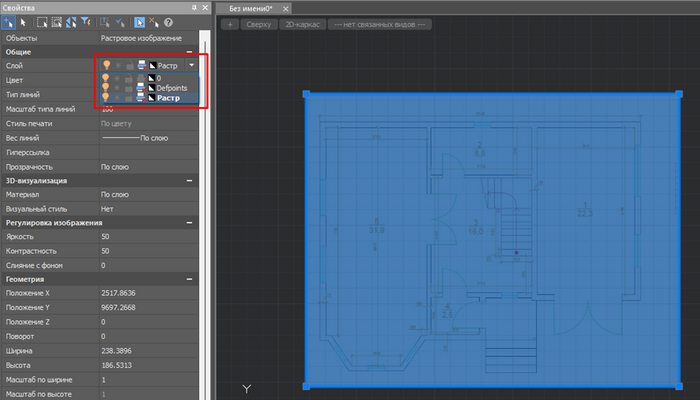Collapse the 3D-визуализация section
This screenshot has width=700, height=400.
(x=190, y=180)
